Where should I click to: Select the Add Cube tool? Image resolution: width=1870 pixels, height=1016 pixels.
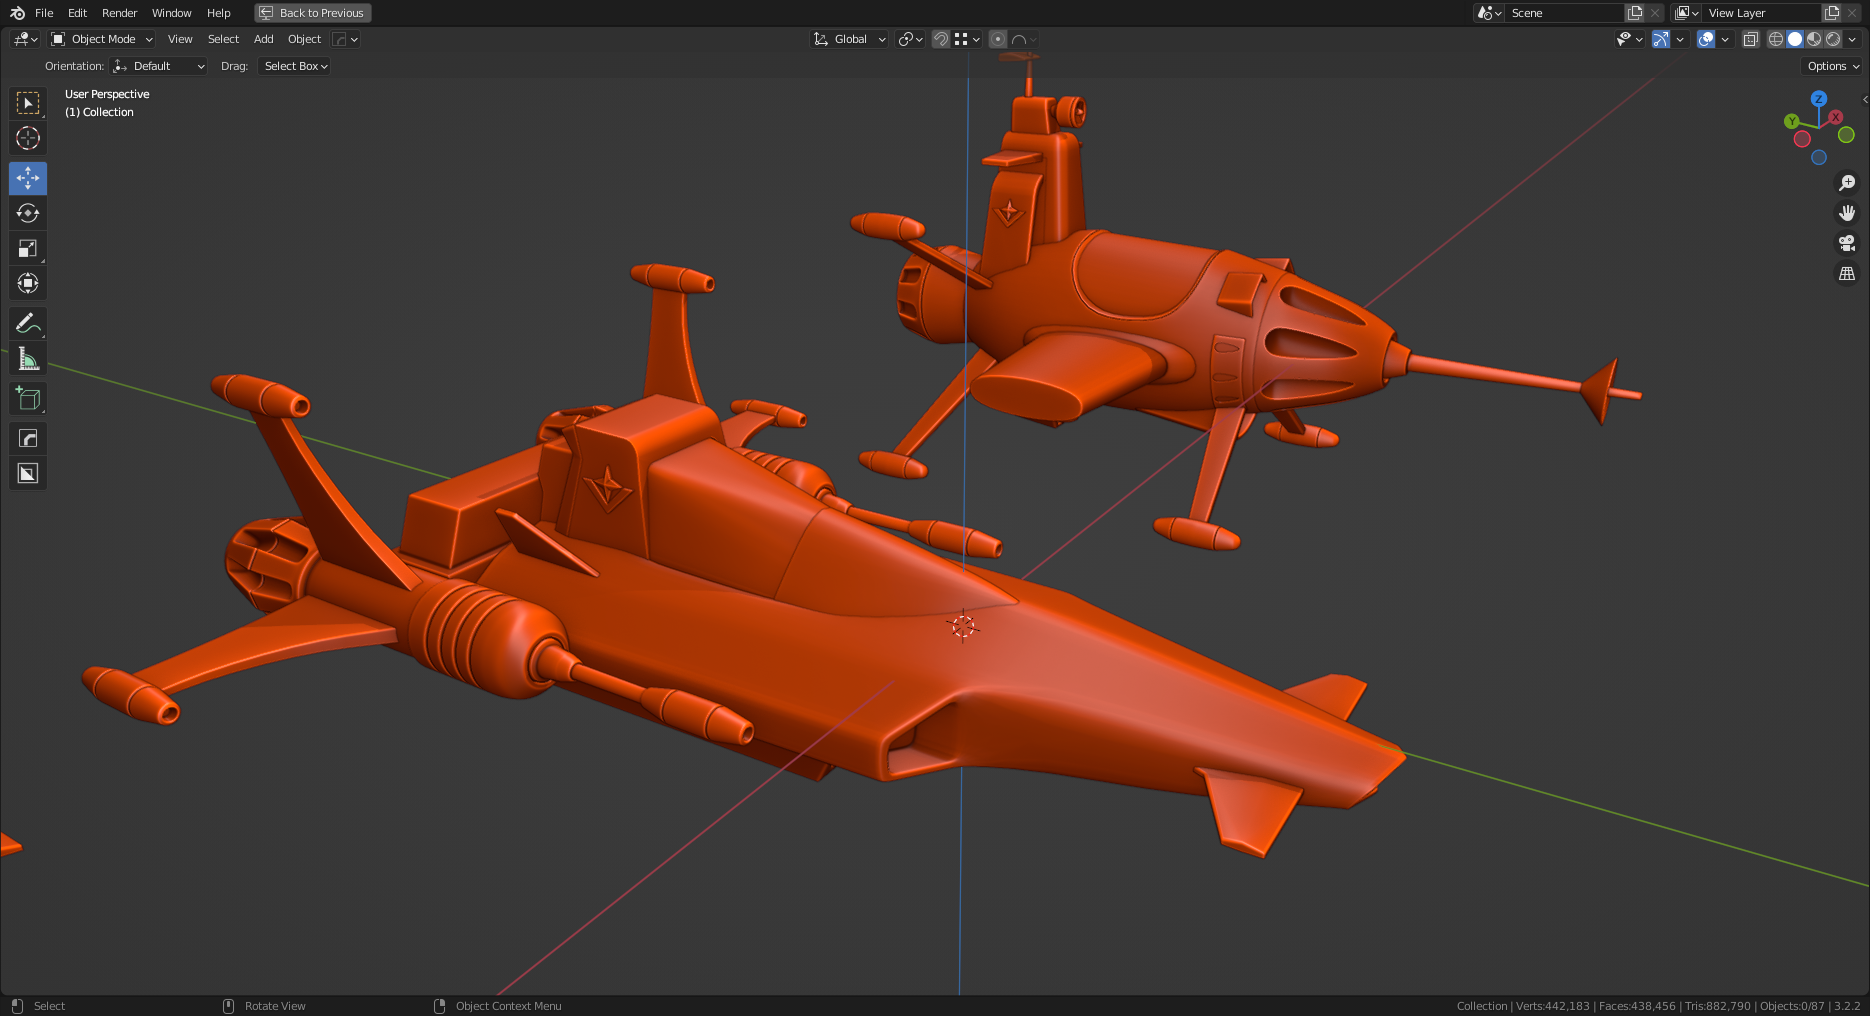coord(28,398)
